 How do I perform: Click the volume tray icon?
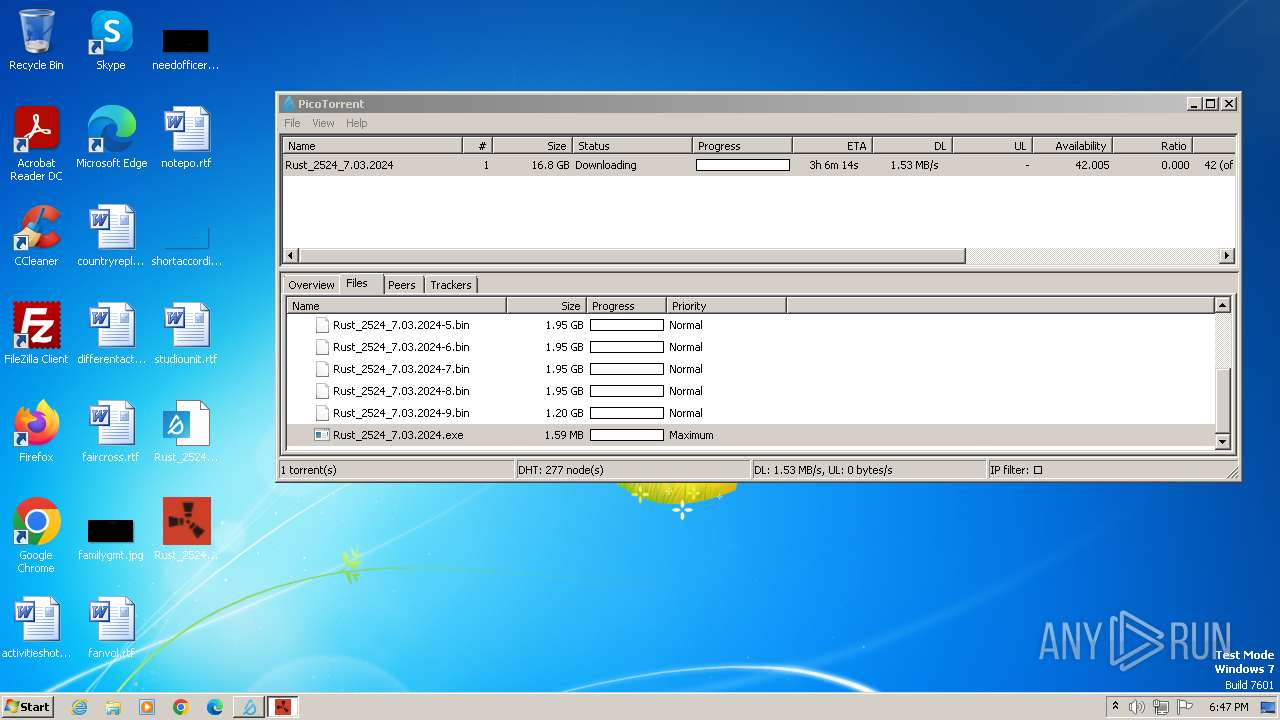1137,707
